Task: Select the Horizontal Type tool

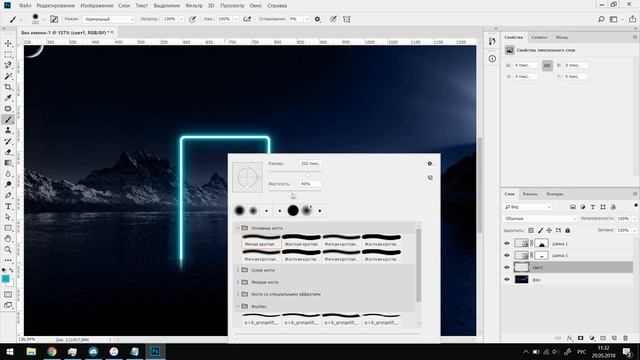Action: tap(8, 207)
